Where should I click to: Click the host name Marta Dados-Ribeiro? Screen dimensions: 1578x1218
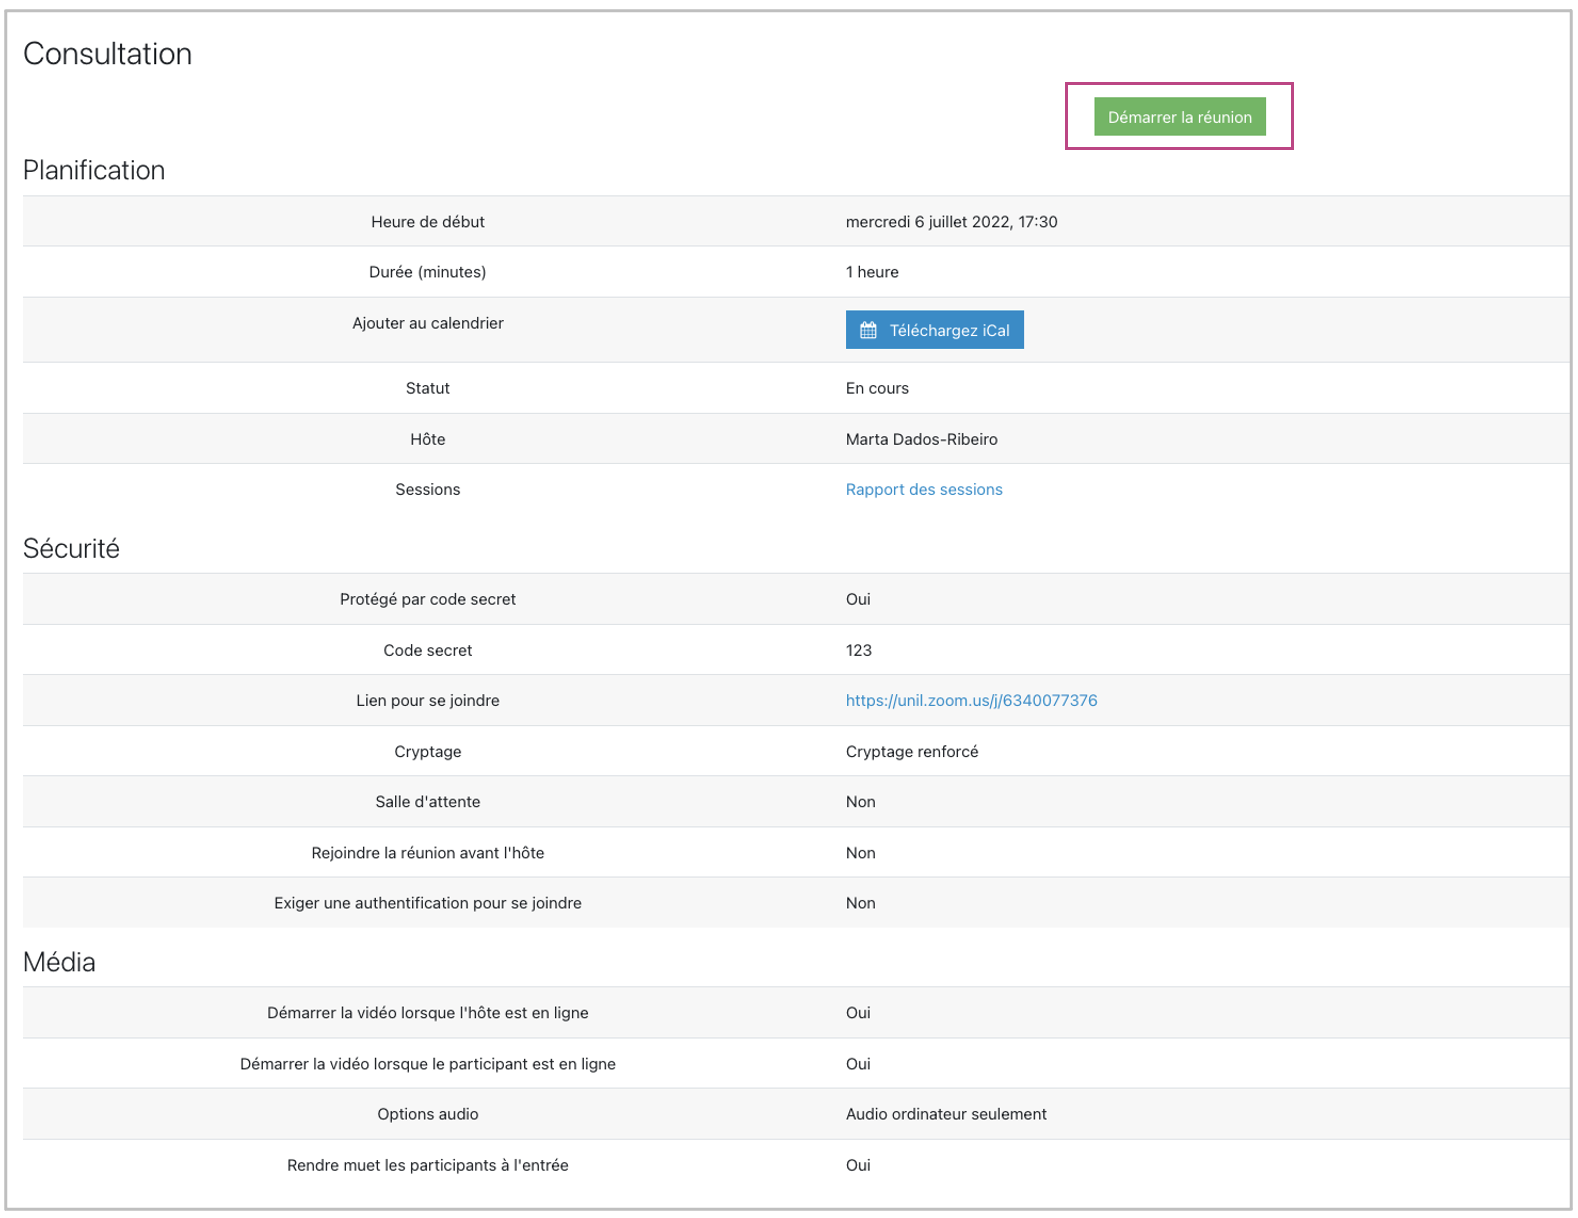[x=921, y=439]
